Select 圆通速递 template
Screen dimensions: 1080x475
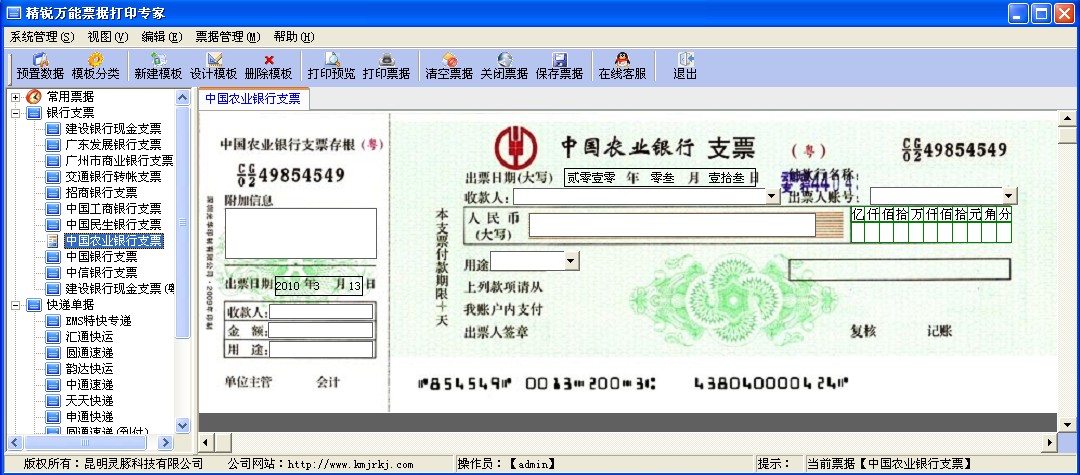(x=90, y=352)
